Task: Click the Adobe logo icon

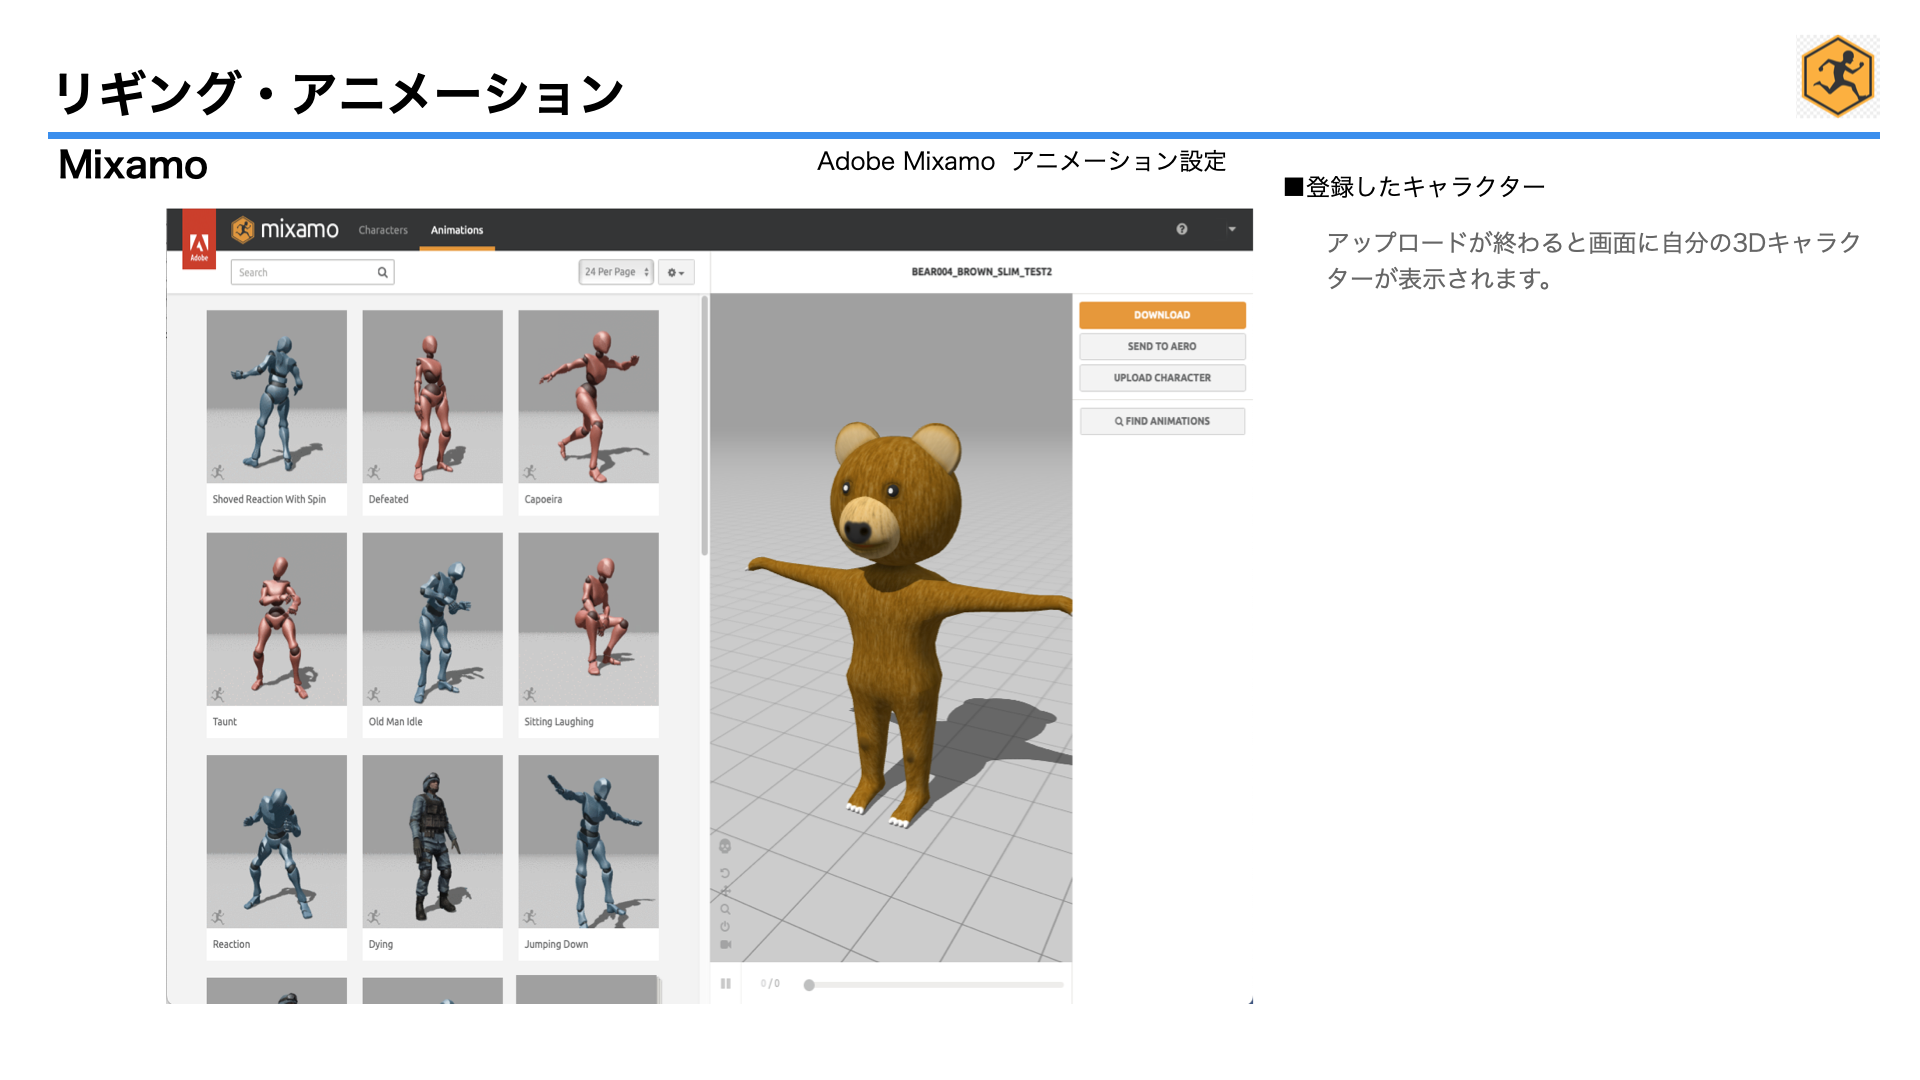Action: (x=199, y=243)
